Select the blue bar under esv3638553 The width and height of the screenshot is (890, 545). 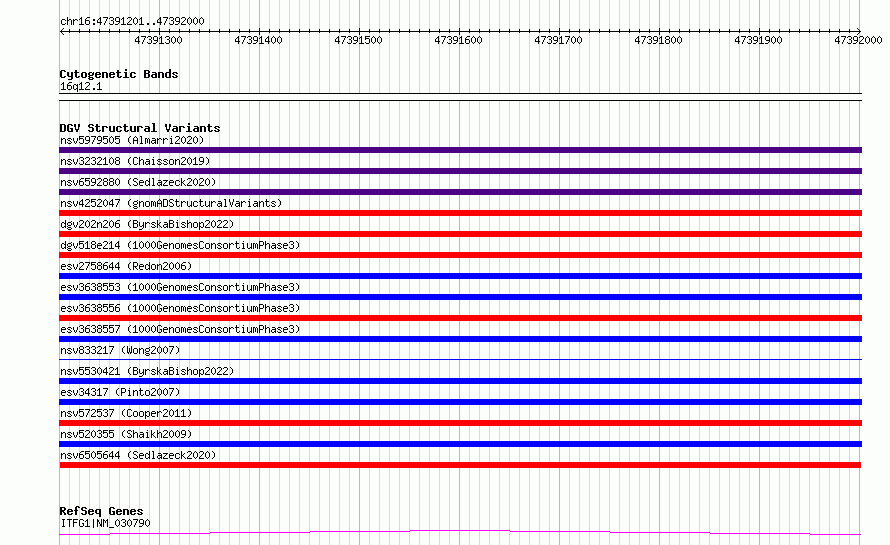tap(460, 297)
